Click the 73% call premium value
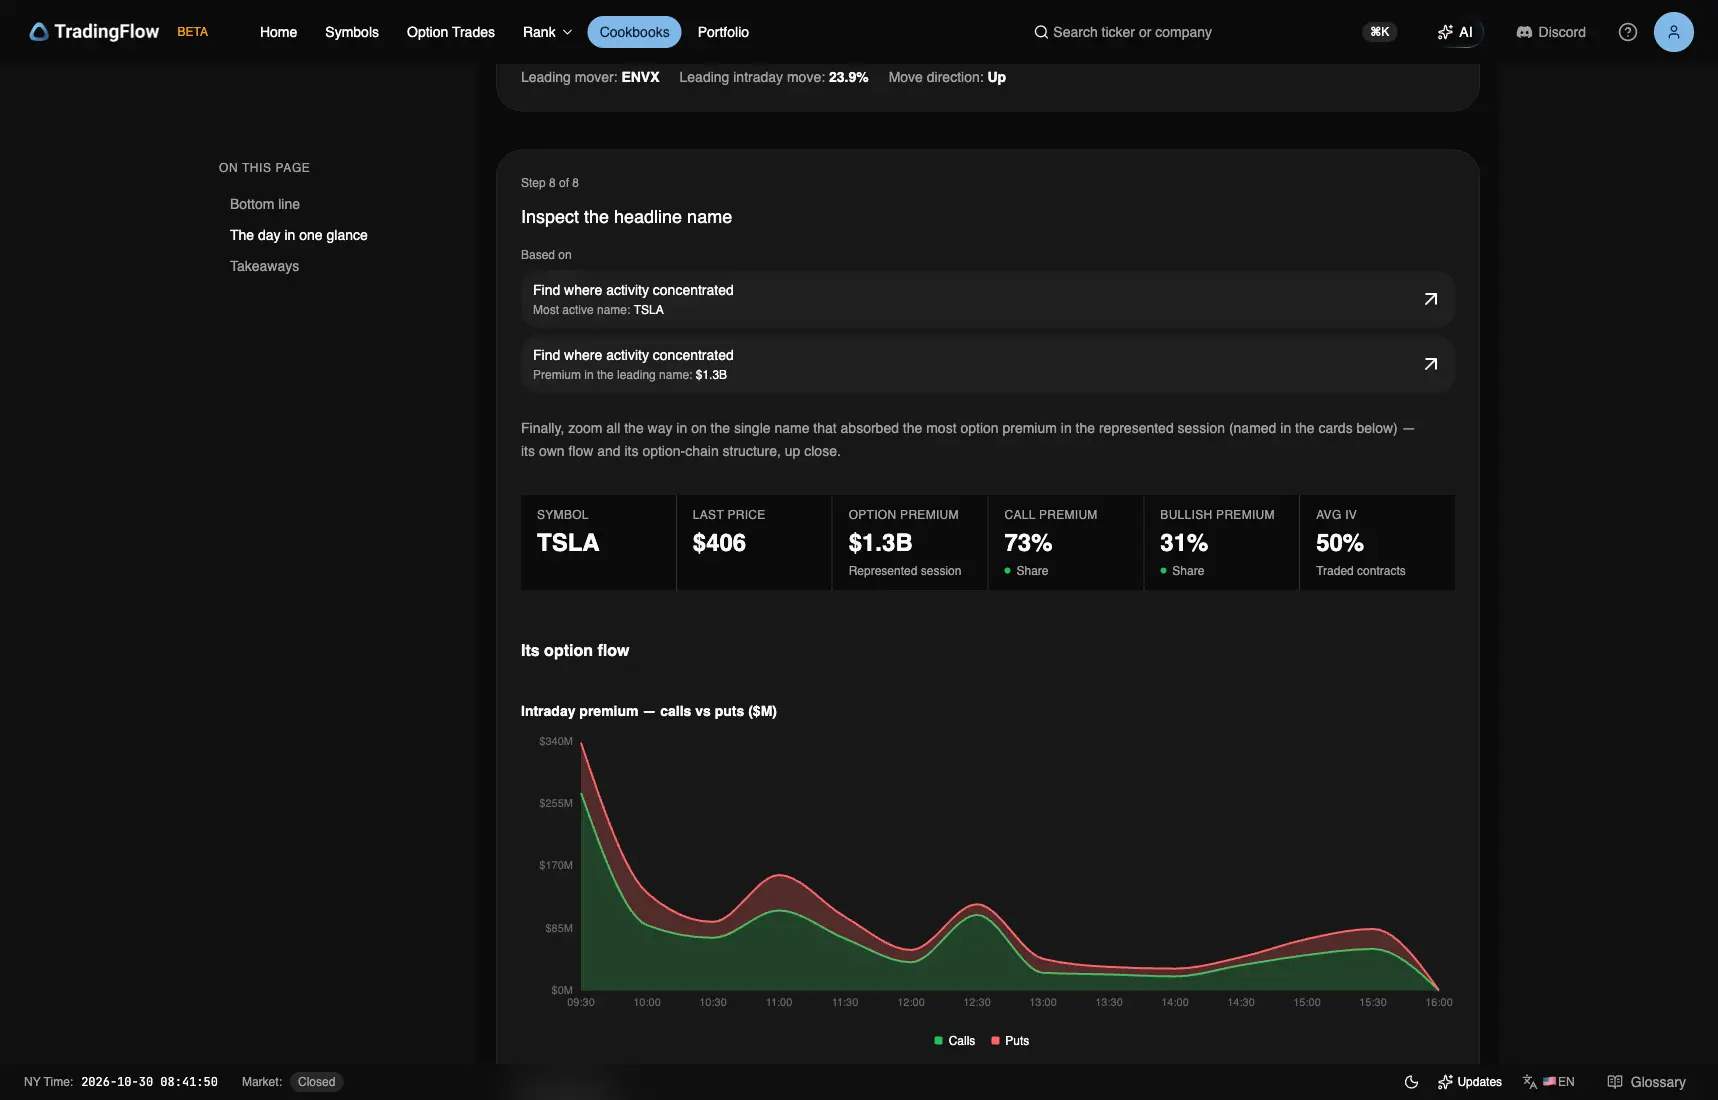Image resolution: width=1718 pixels, height=1100 pixels. [1028, 543]
